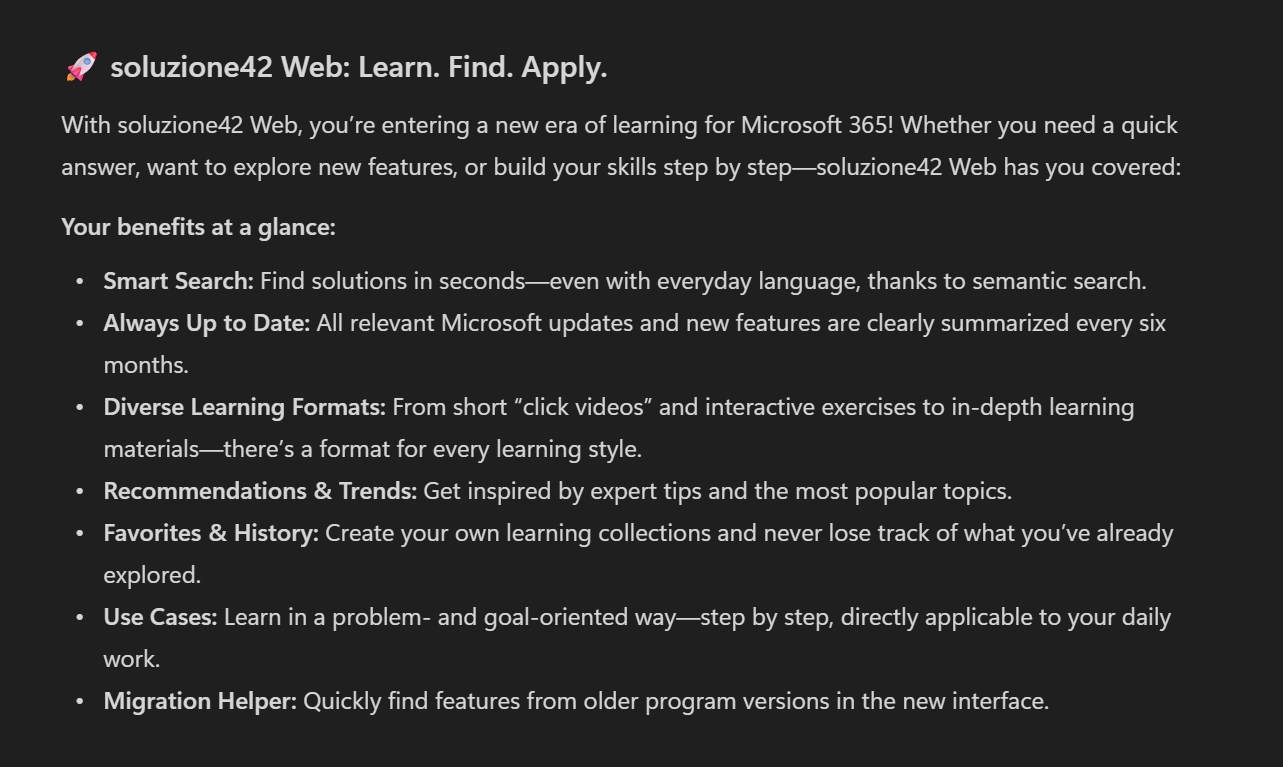Click the text "thanks to semantic search"

click(1005, 281)
